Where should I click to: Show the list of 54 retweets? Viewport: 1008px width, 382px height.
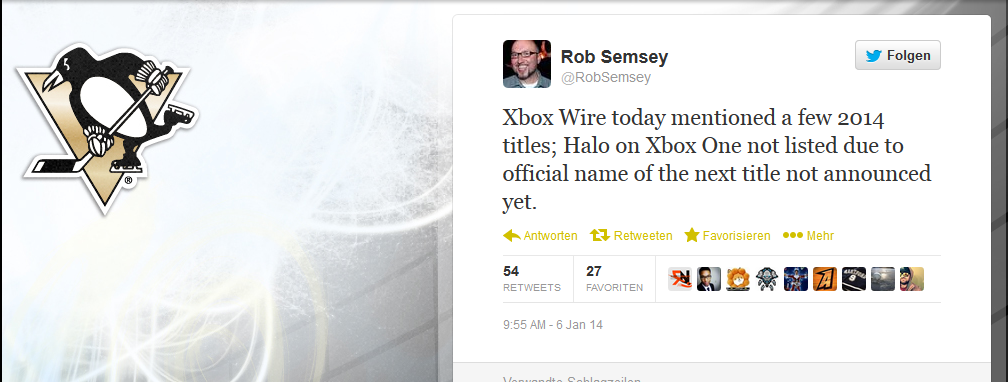[532, 278]
